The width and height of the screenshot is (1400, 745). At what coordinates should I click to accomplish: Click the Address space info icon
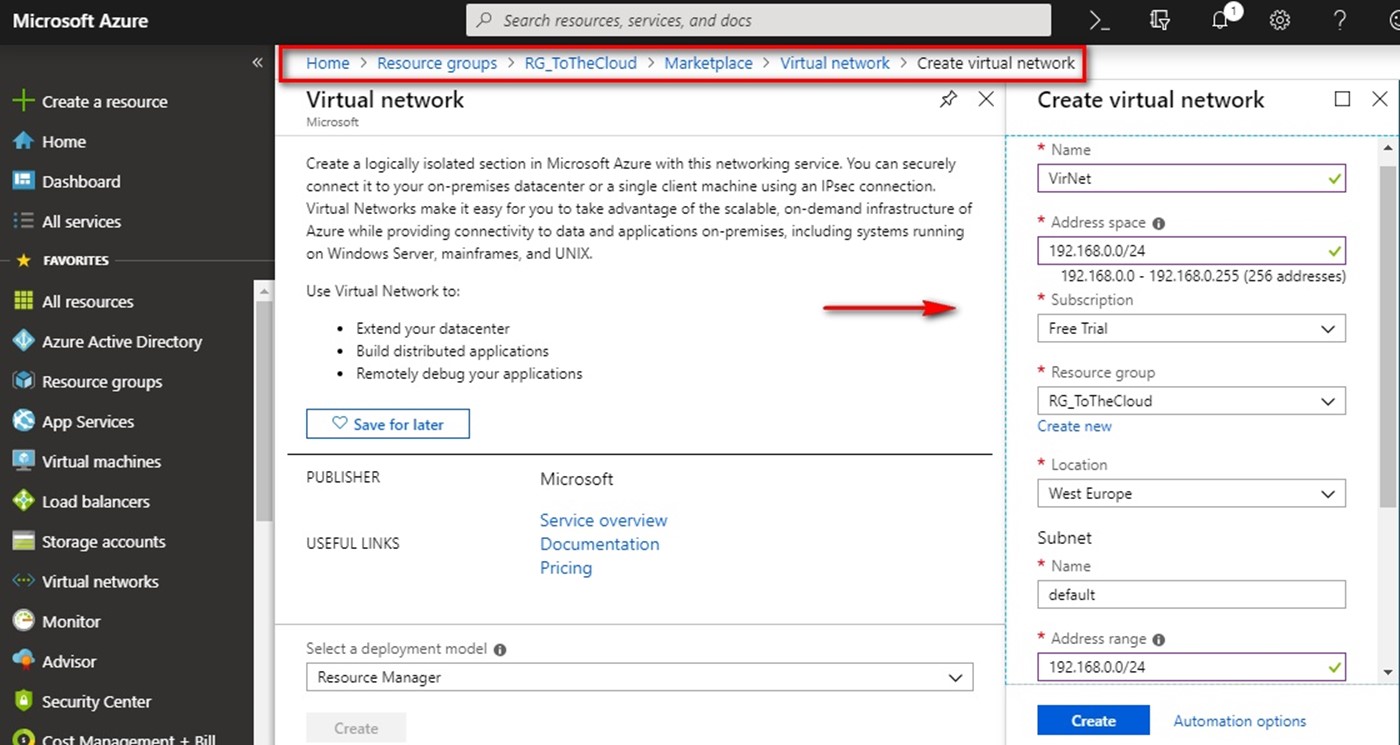pyautogui.click(x=1158, y=224)
